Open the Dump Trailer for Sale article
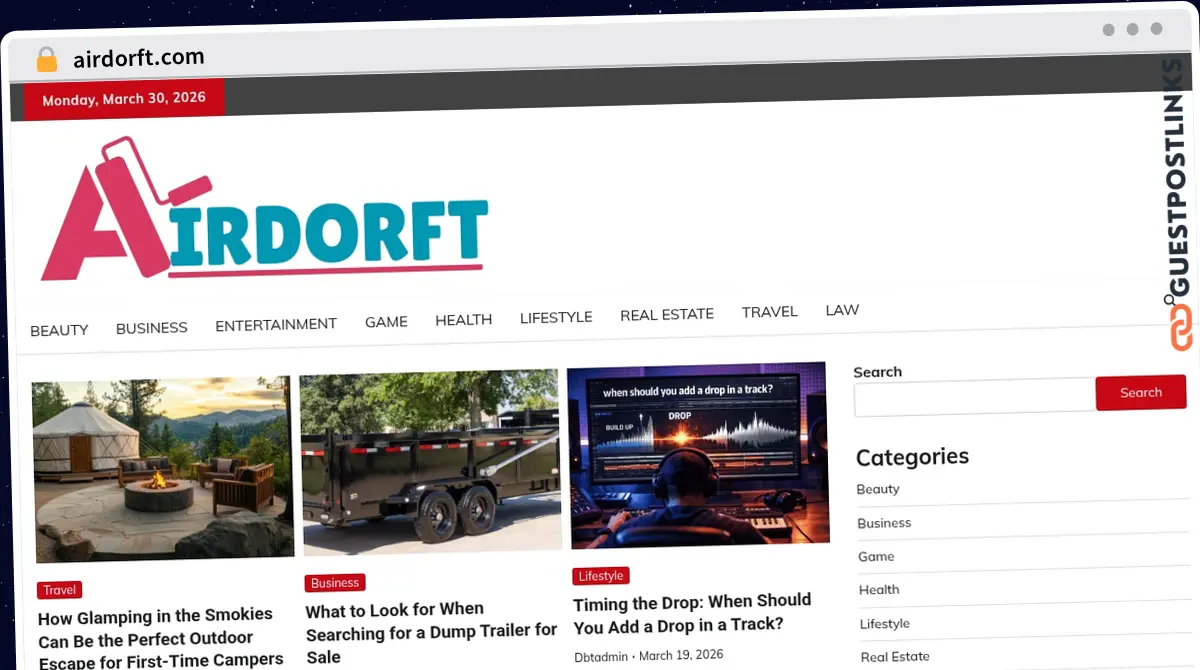1200x670 pixels. coord(431,633)
